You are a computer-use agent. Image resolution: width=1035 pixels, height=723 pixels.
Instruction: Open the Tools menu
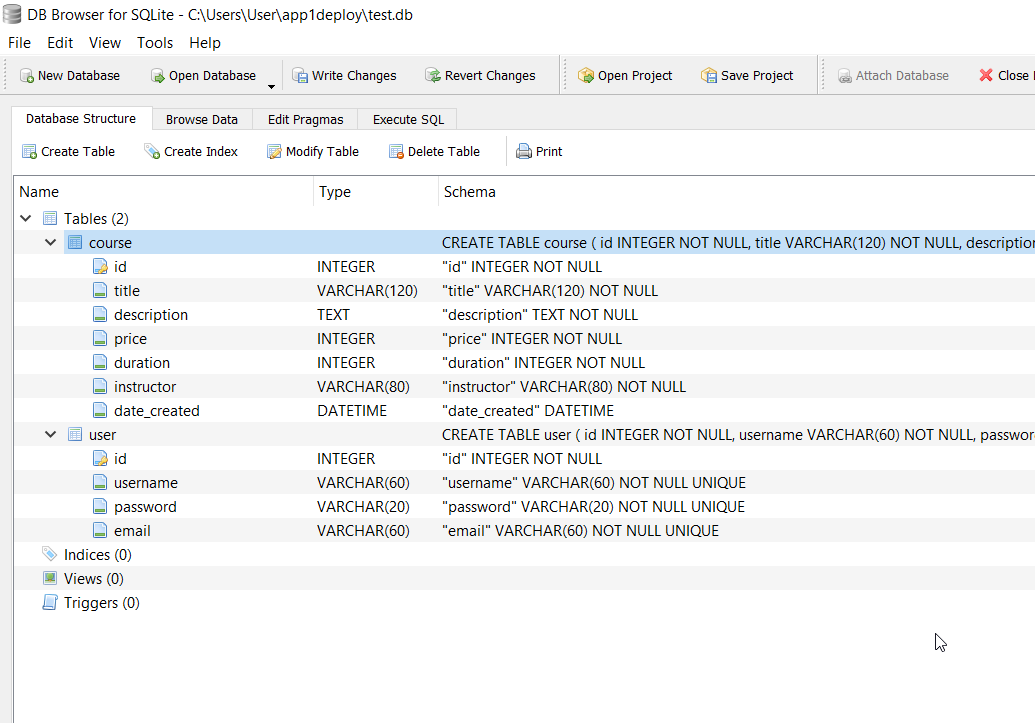155,43
